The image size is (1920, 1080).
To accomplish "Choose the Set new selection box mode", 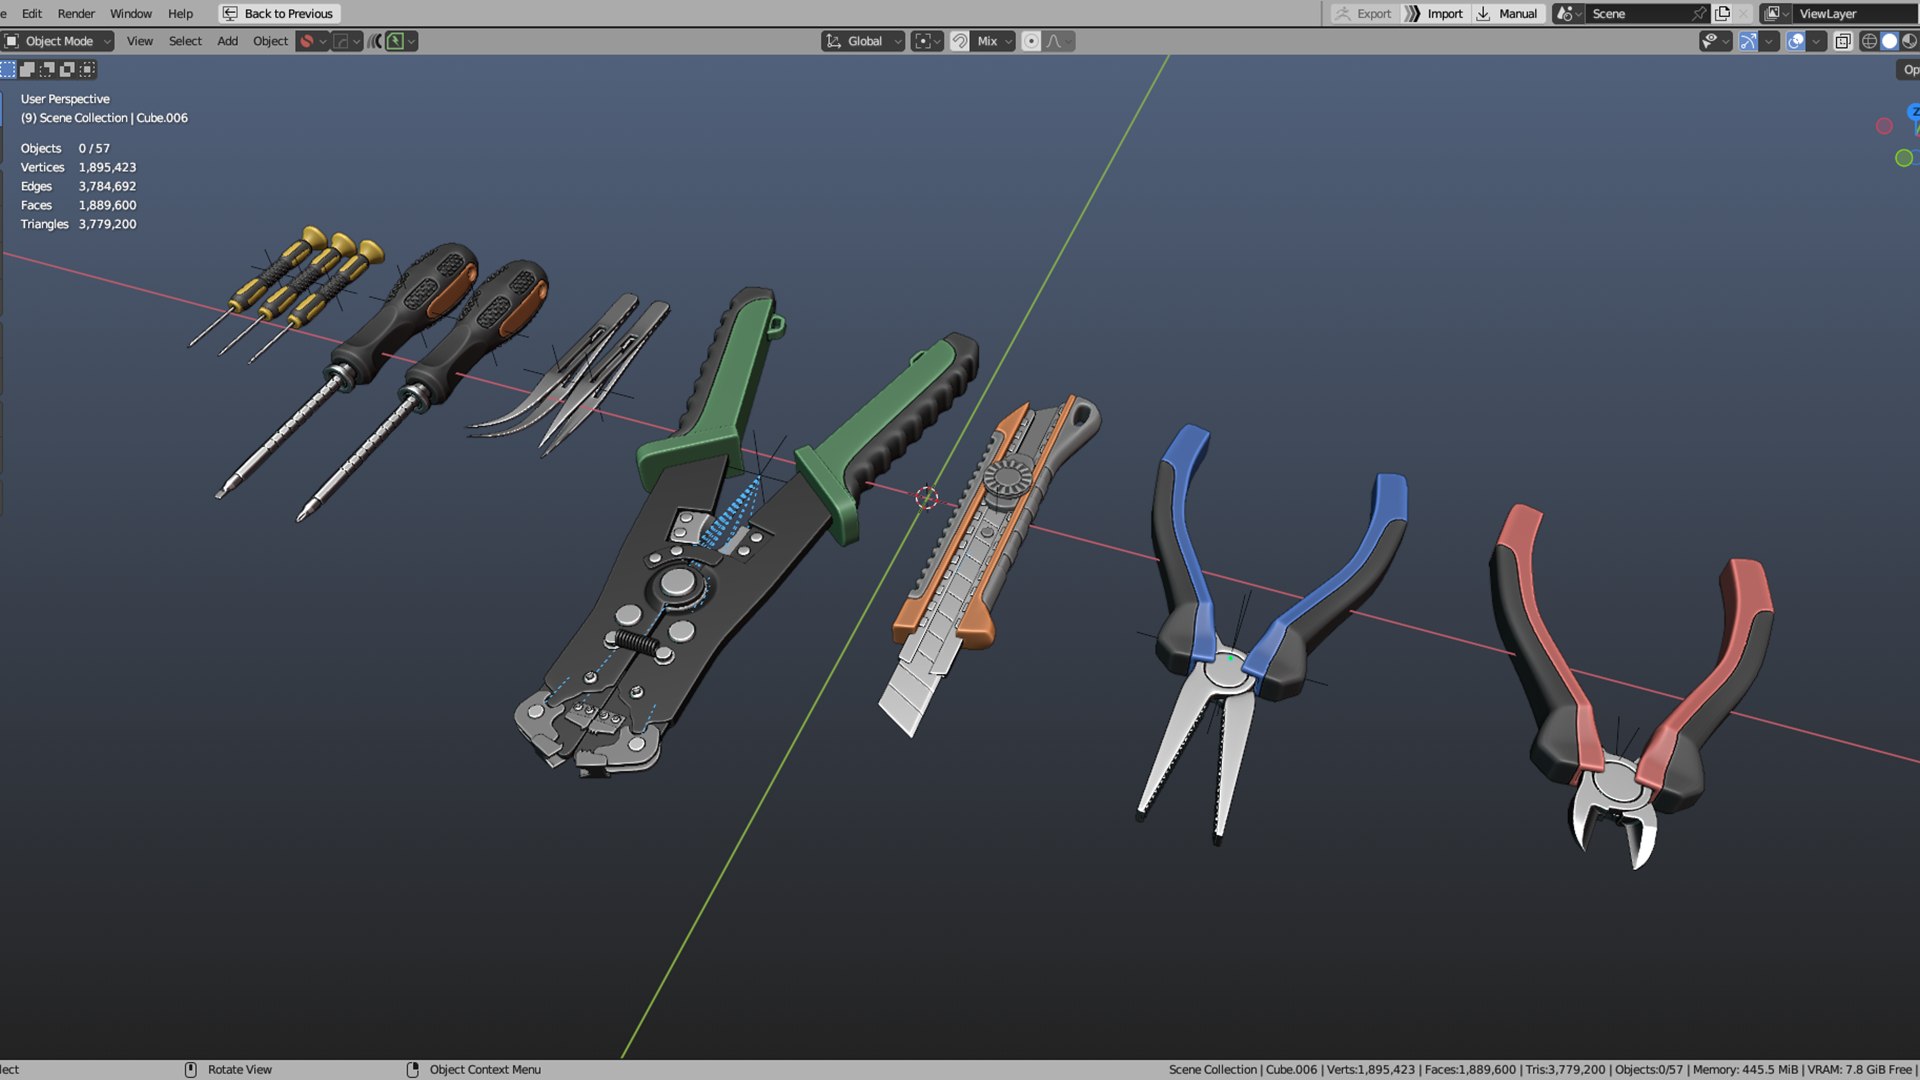I will tap(8, 69).
